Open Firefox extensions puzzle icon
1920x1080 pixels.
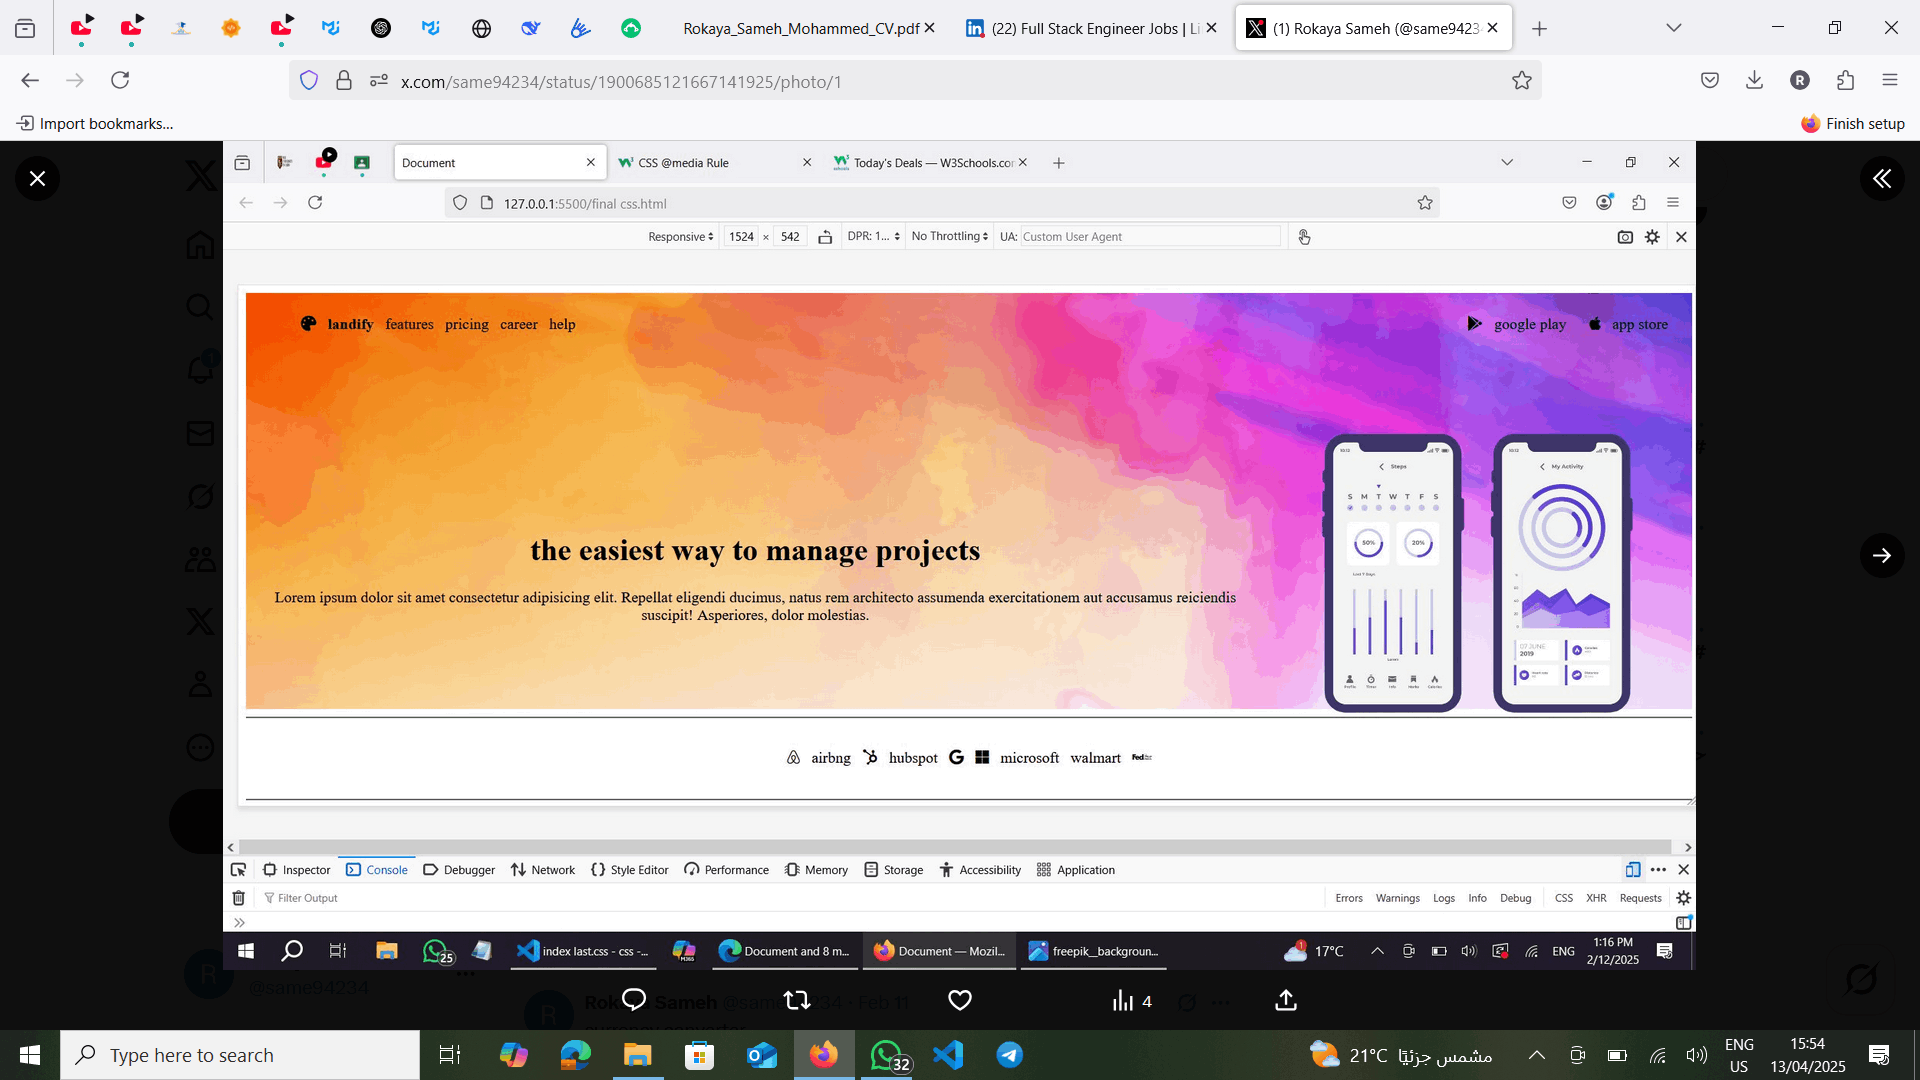pos(1845,81)
